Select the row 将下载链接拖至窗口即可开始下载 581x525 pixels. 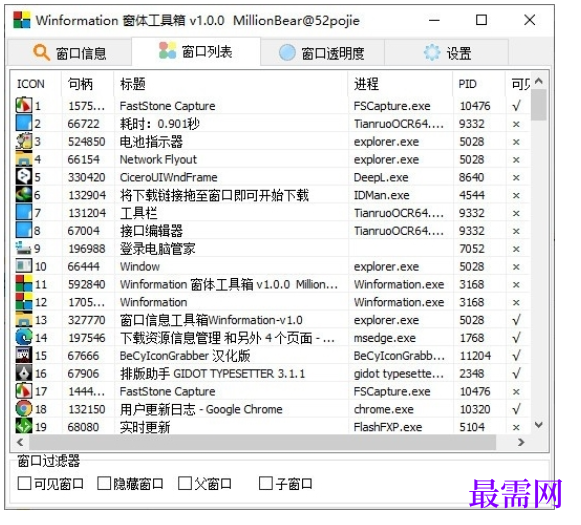tap(214, 195)
